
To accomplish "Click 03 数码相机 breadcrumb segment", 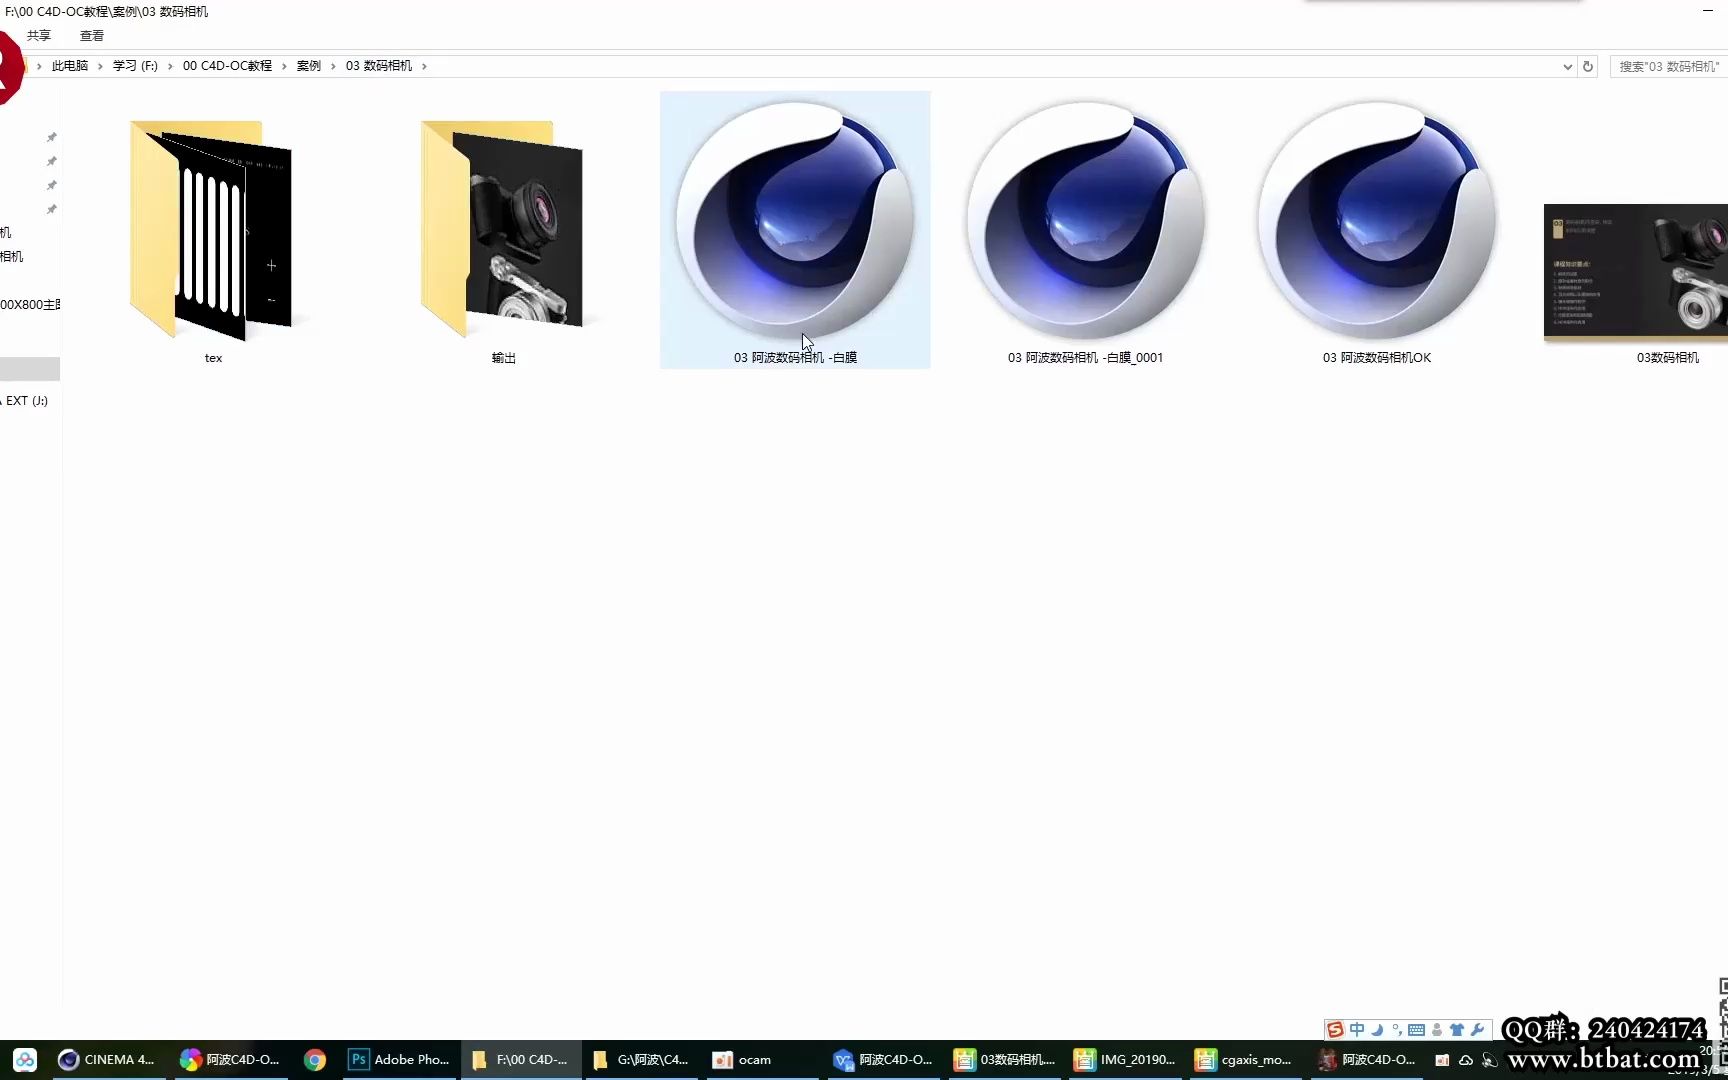I will pos(379,66).
